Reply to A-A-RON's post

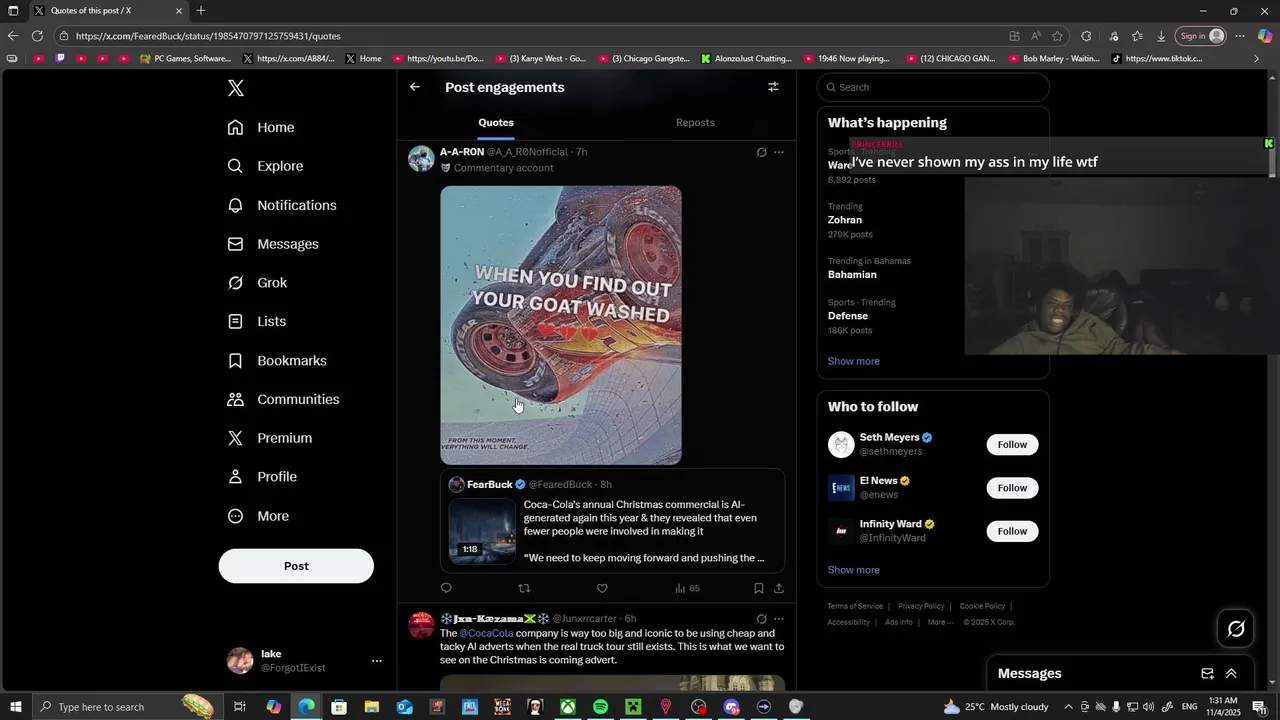pyautogui.click(x=446, y=588)
